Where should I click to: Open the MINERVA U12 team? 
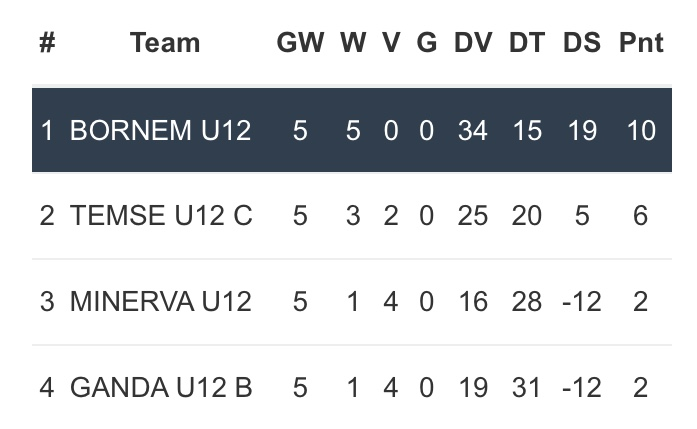click(161, 302)
